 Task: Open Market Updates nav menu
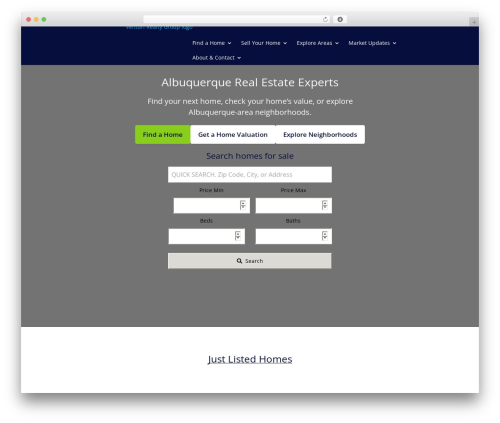click(x=372, y=43)
